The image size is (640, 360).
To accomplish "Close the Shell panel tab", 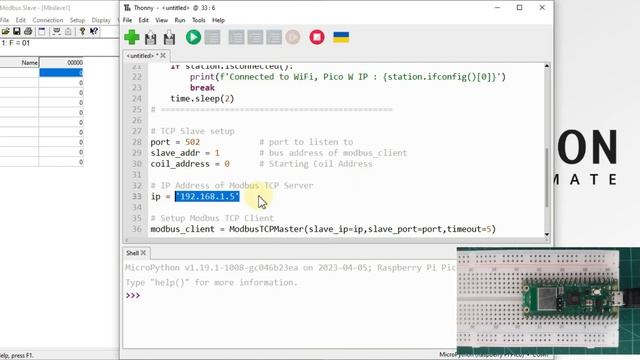I will [143, 253].
